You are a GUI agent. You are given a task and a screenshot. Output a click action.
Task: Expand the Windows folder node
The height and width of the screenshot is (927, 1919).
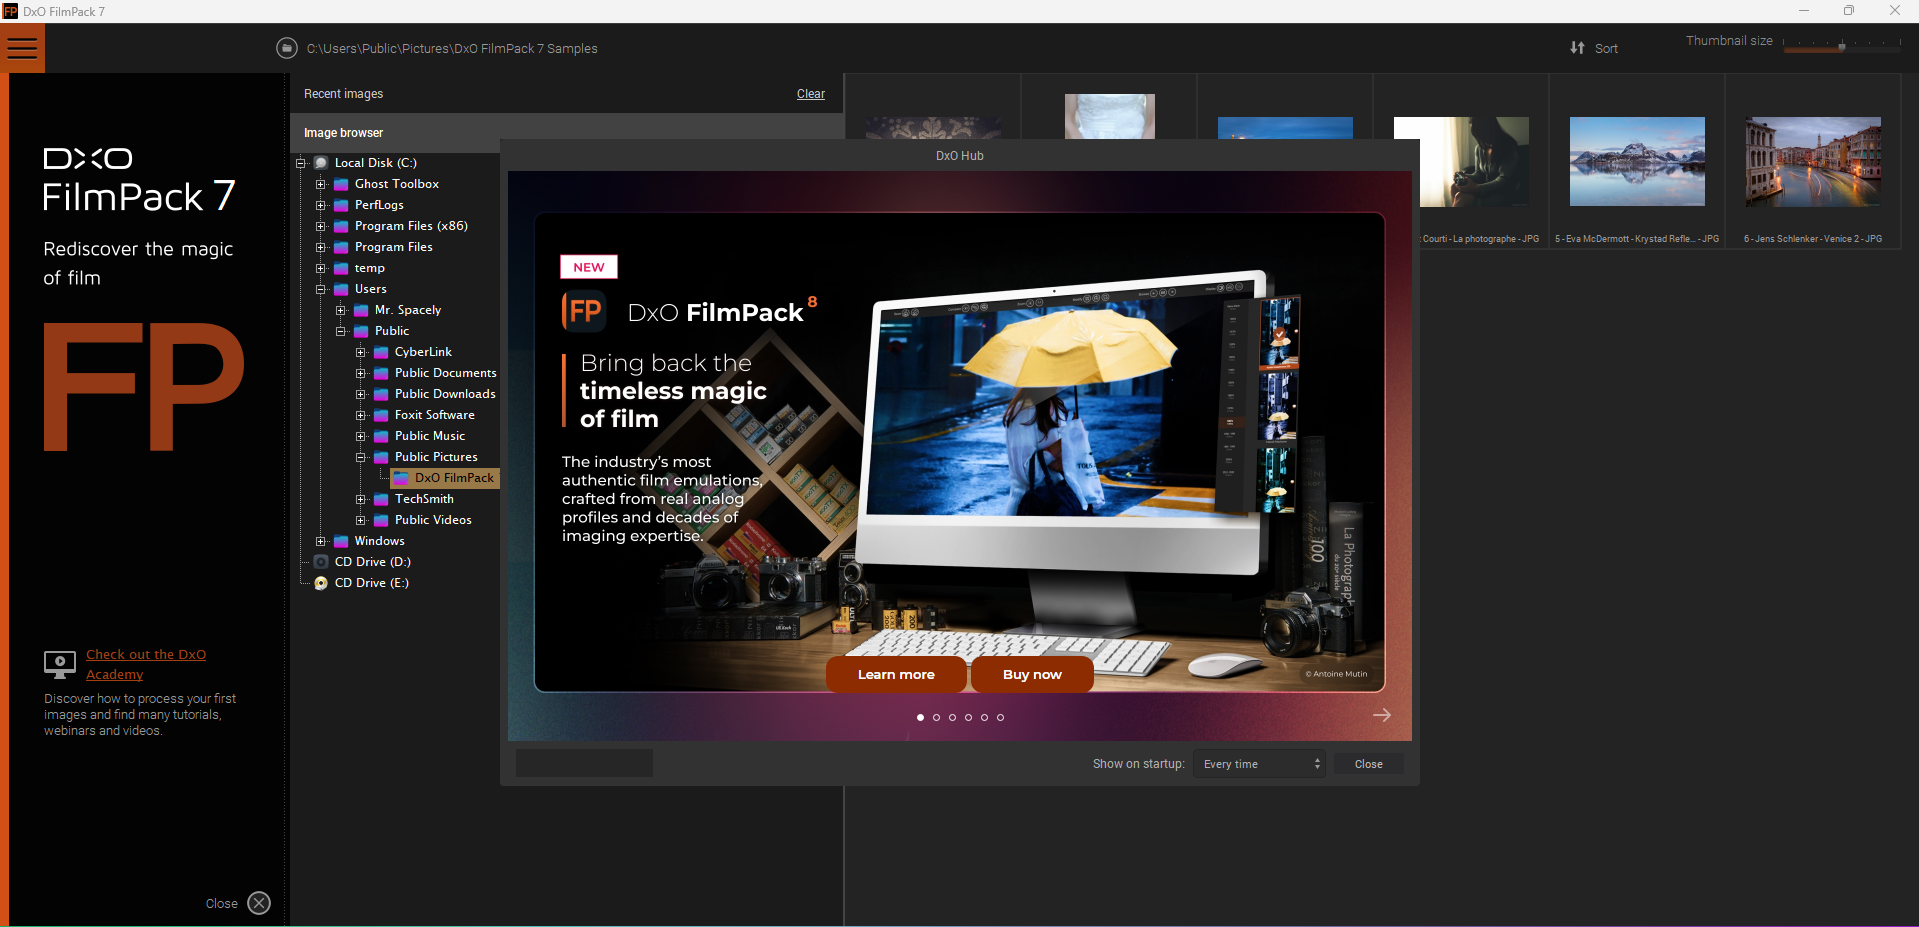point(320,541)
